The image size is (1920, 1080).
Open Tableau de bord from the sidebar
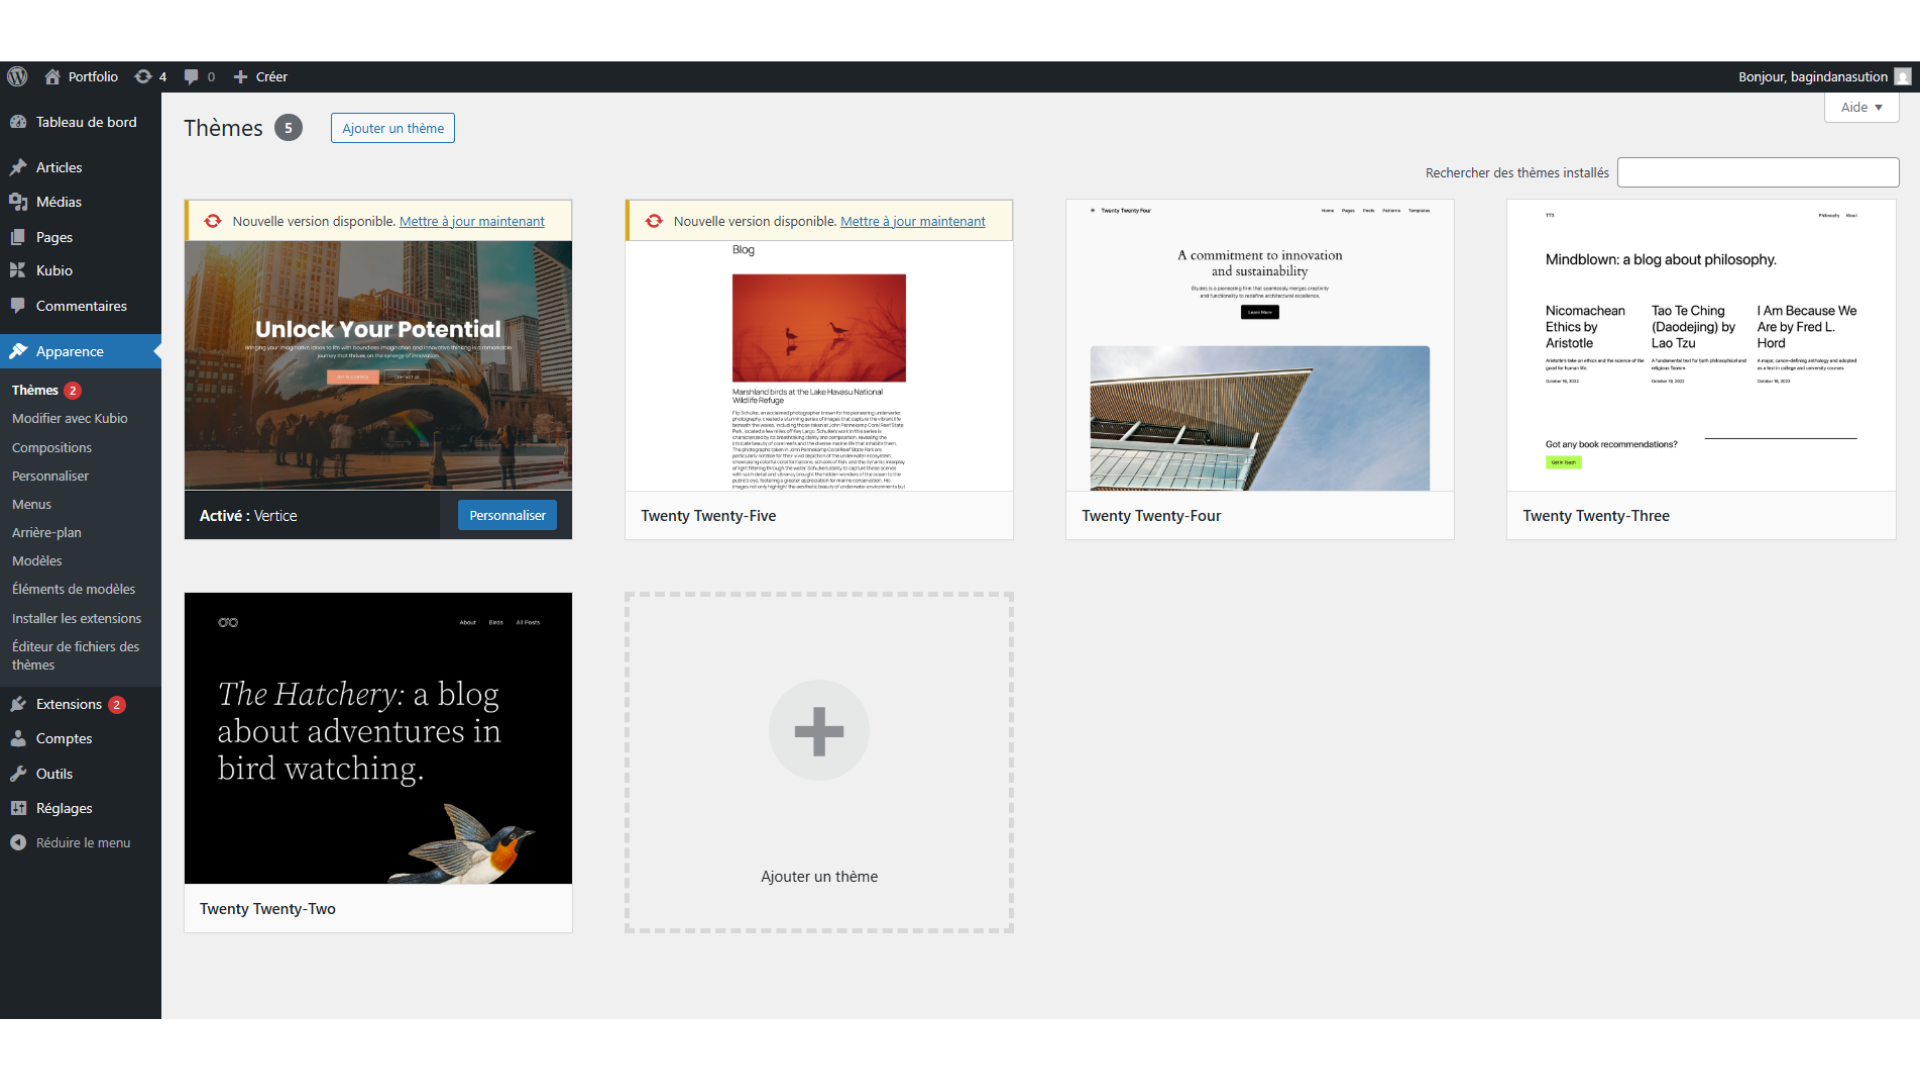(x=85, y=122)
